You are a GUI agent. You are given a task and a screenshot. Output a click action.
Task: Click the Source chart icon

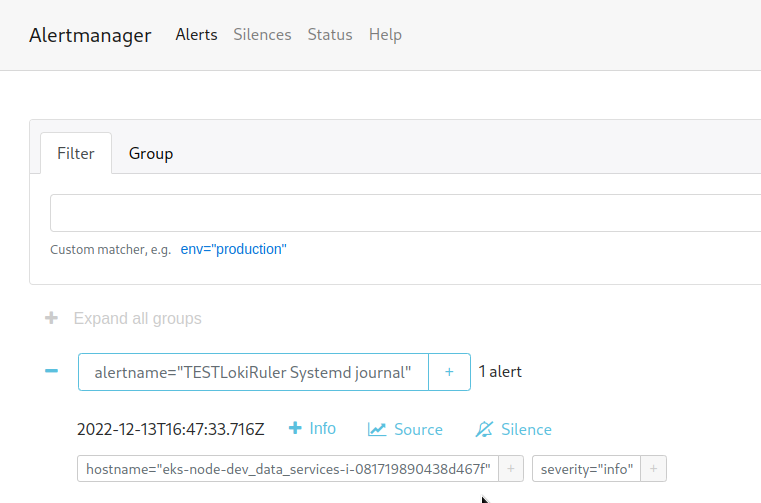(377, 429)
